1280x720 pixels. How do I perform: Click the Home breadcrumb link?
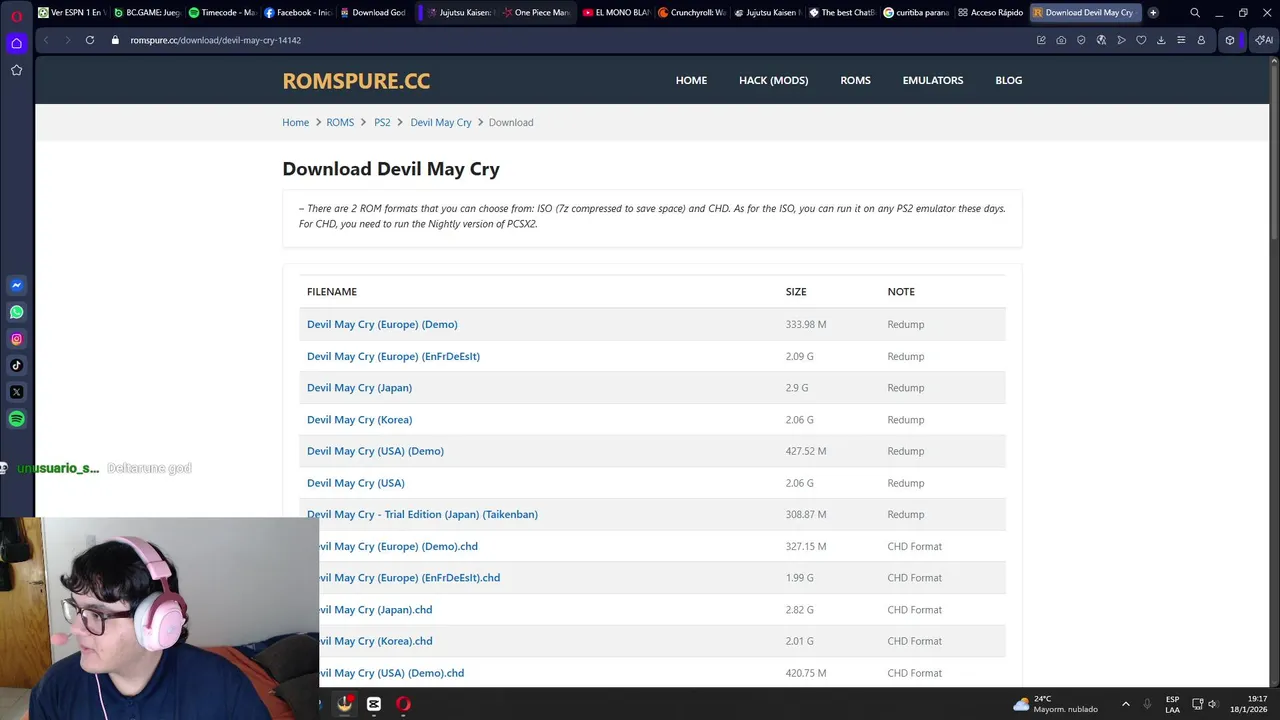click(295, 122)
